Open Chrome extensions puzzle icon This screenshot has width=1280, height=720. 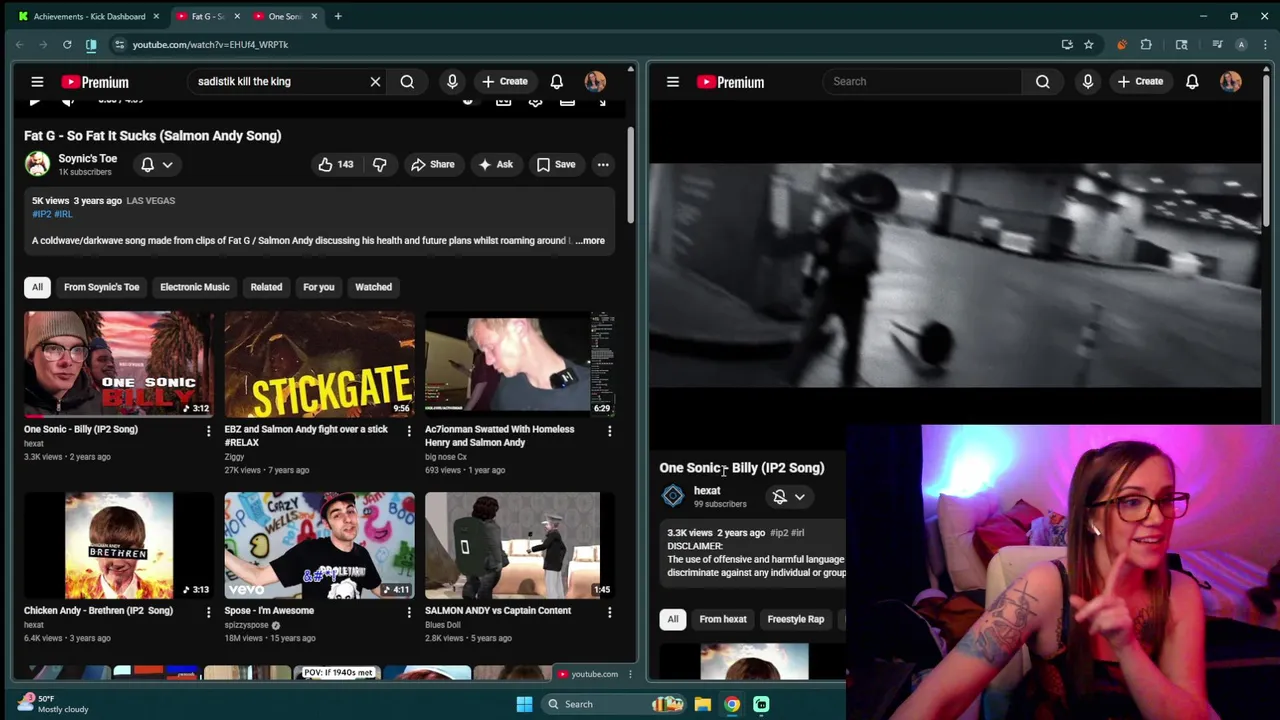coord(1146,44)
